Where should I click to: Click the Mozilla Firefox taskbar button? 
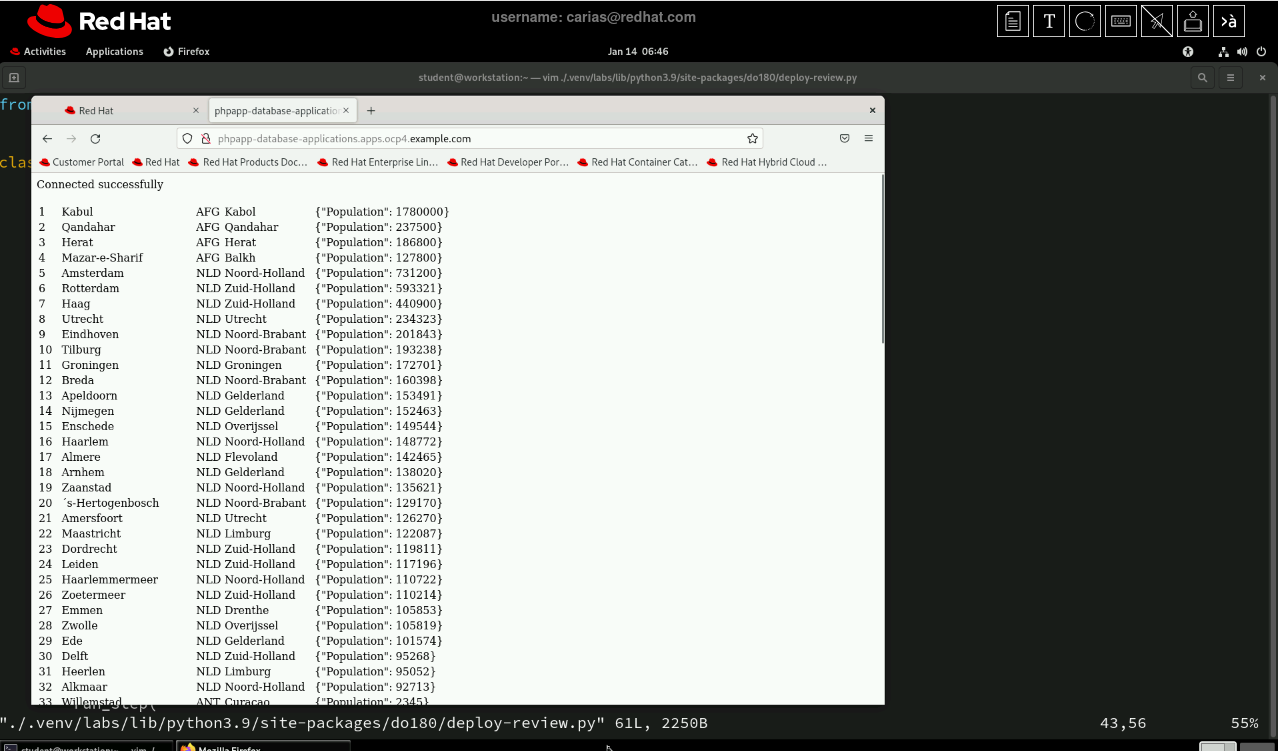(x=264, y=746)
